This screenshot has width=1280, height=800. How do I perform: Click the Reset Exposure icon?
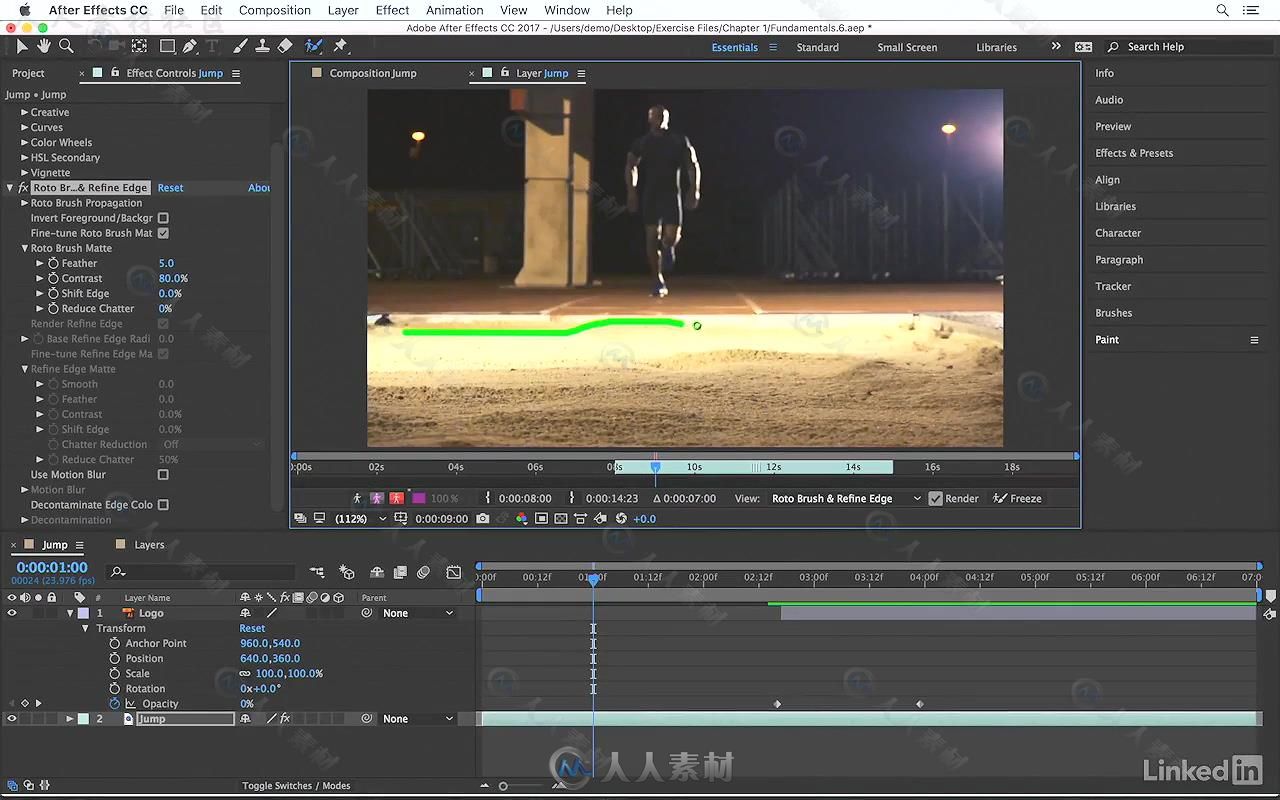(x=621, y=518)
